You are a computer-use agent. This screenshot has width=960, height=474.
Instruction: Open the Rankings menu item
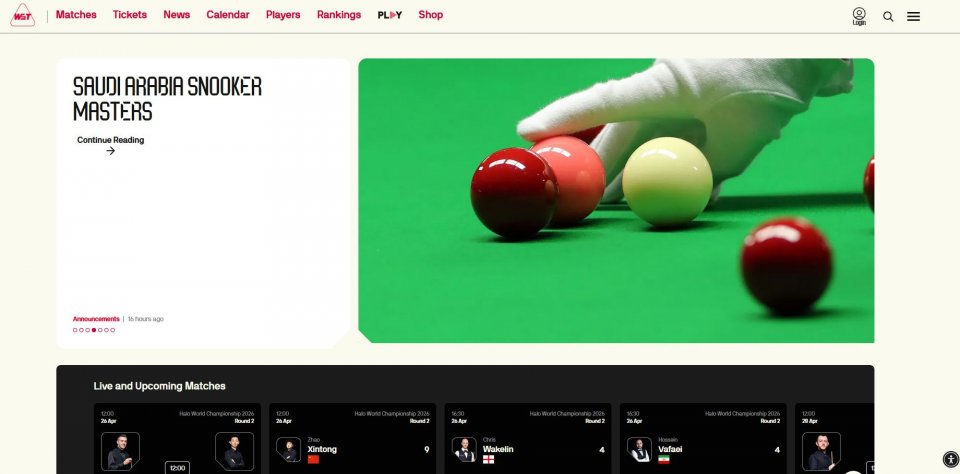coord(339,15)
